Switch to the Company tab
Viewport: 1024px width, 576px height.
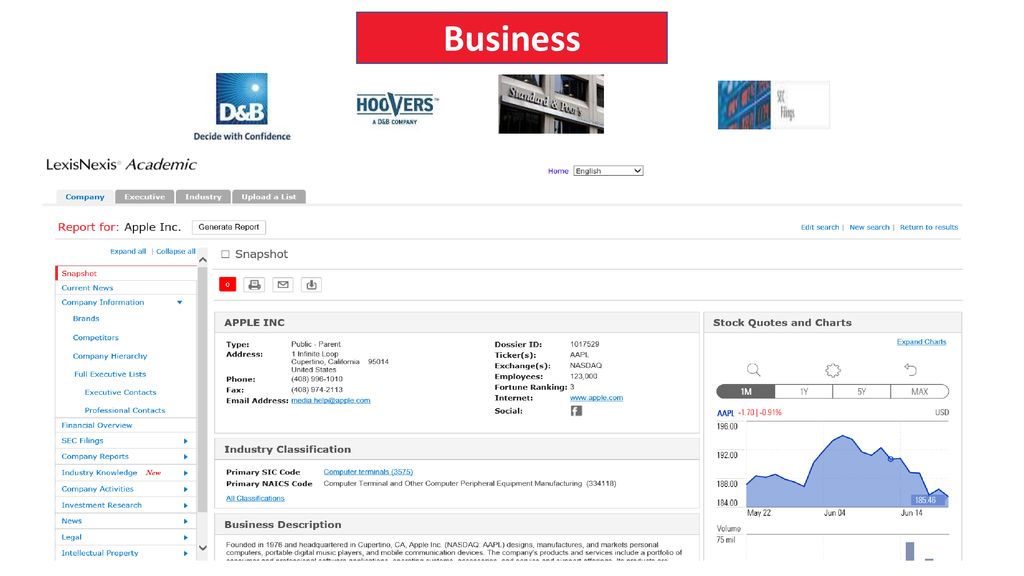(x=85, y=197)
